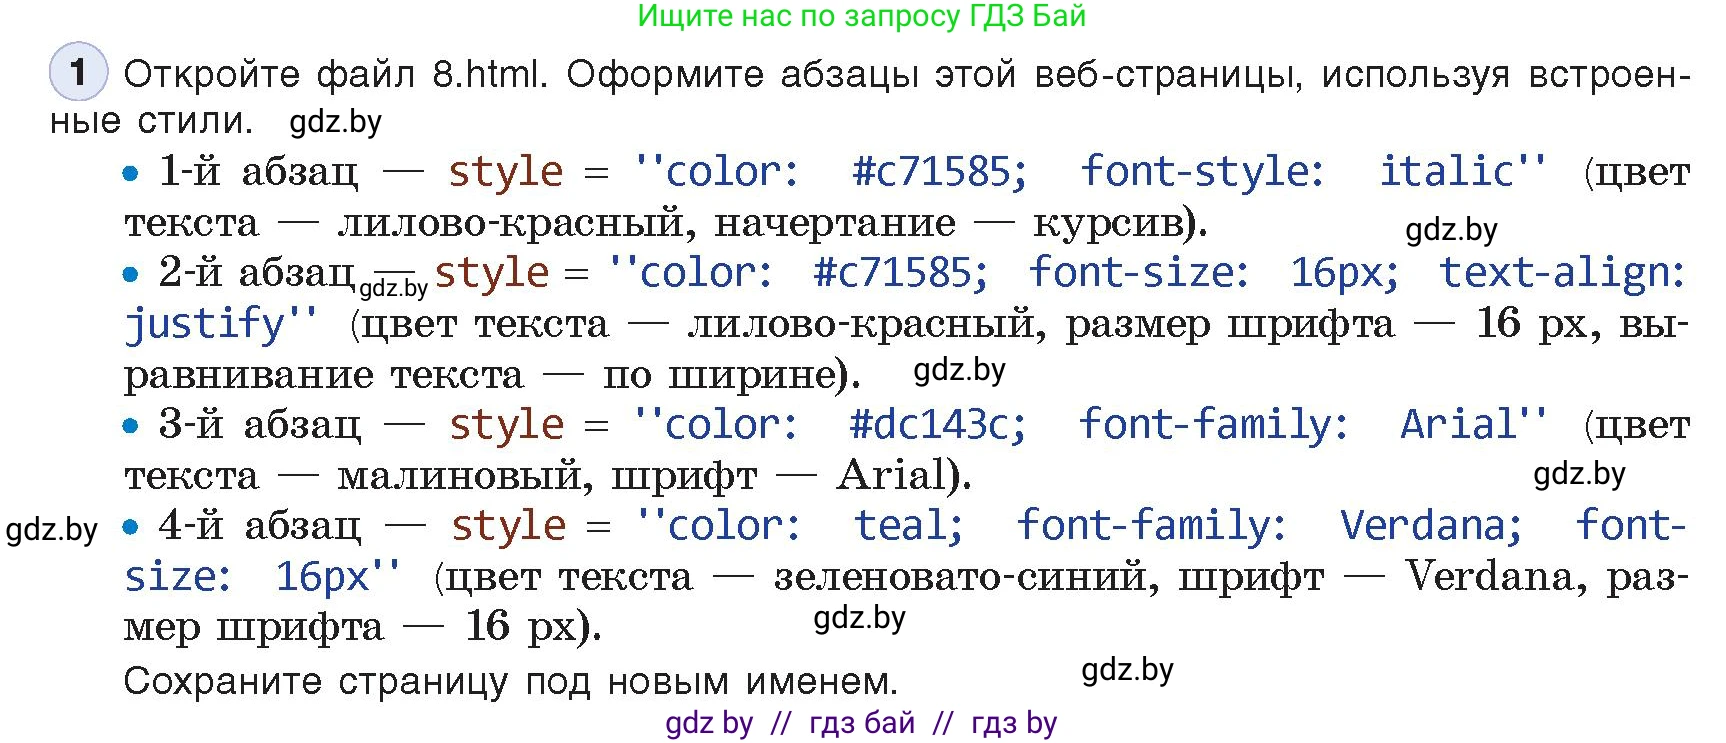The height and width of the screenshot is (743, 1726).
Task: Click the word "style" in the 1-й абзац line
Action: (x=506, y=172)
